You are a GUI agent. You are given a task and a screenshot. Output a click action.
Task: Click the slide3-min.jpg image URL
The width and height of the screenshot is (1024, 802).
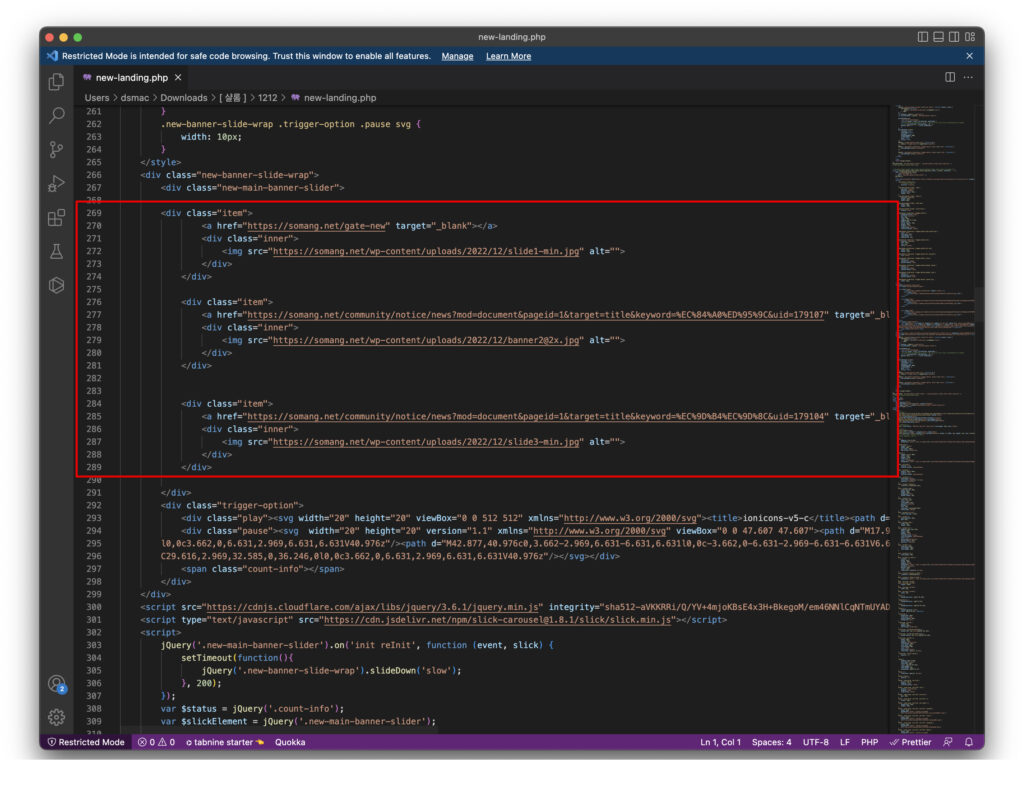(x=426, y=442)
